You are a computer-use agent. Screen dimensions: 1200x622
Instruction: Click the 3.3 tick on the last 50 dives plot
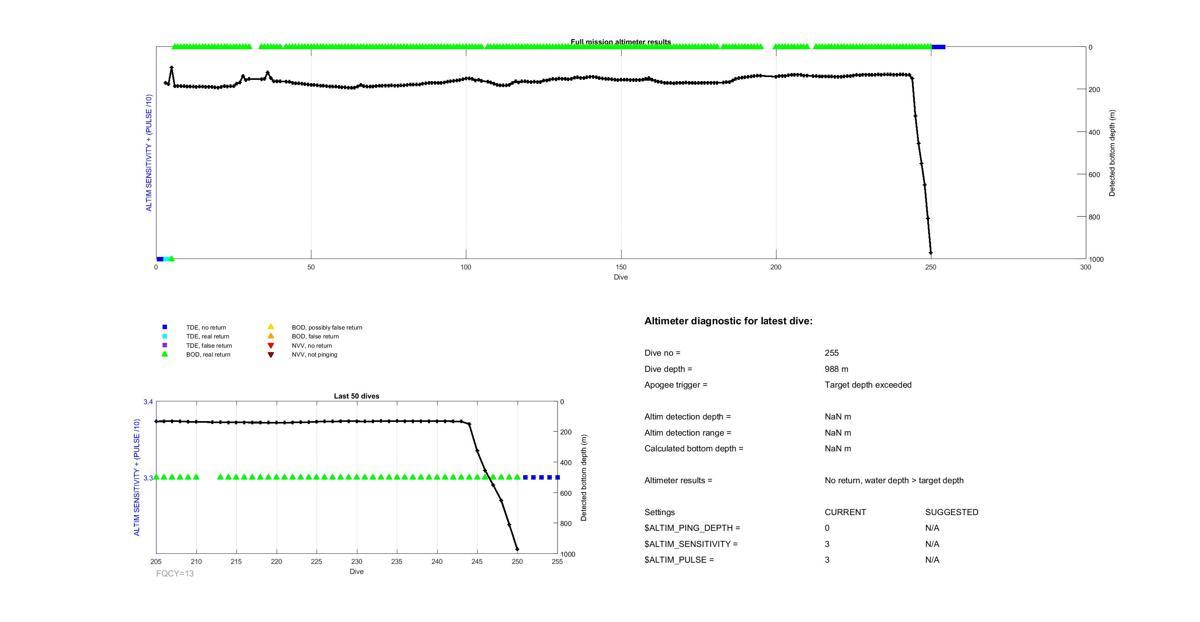[x=148, y=478]
